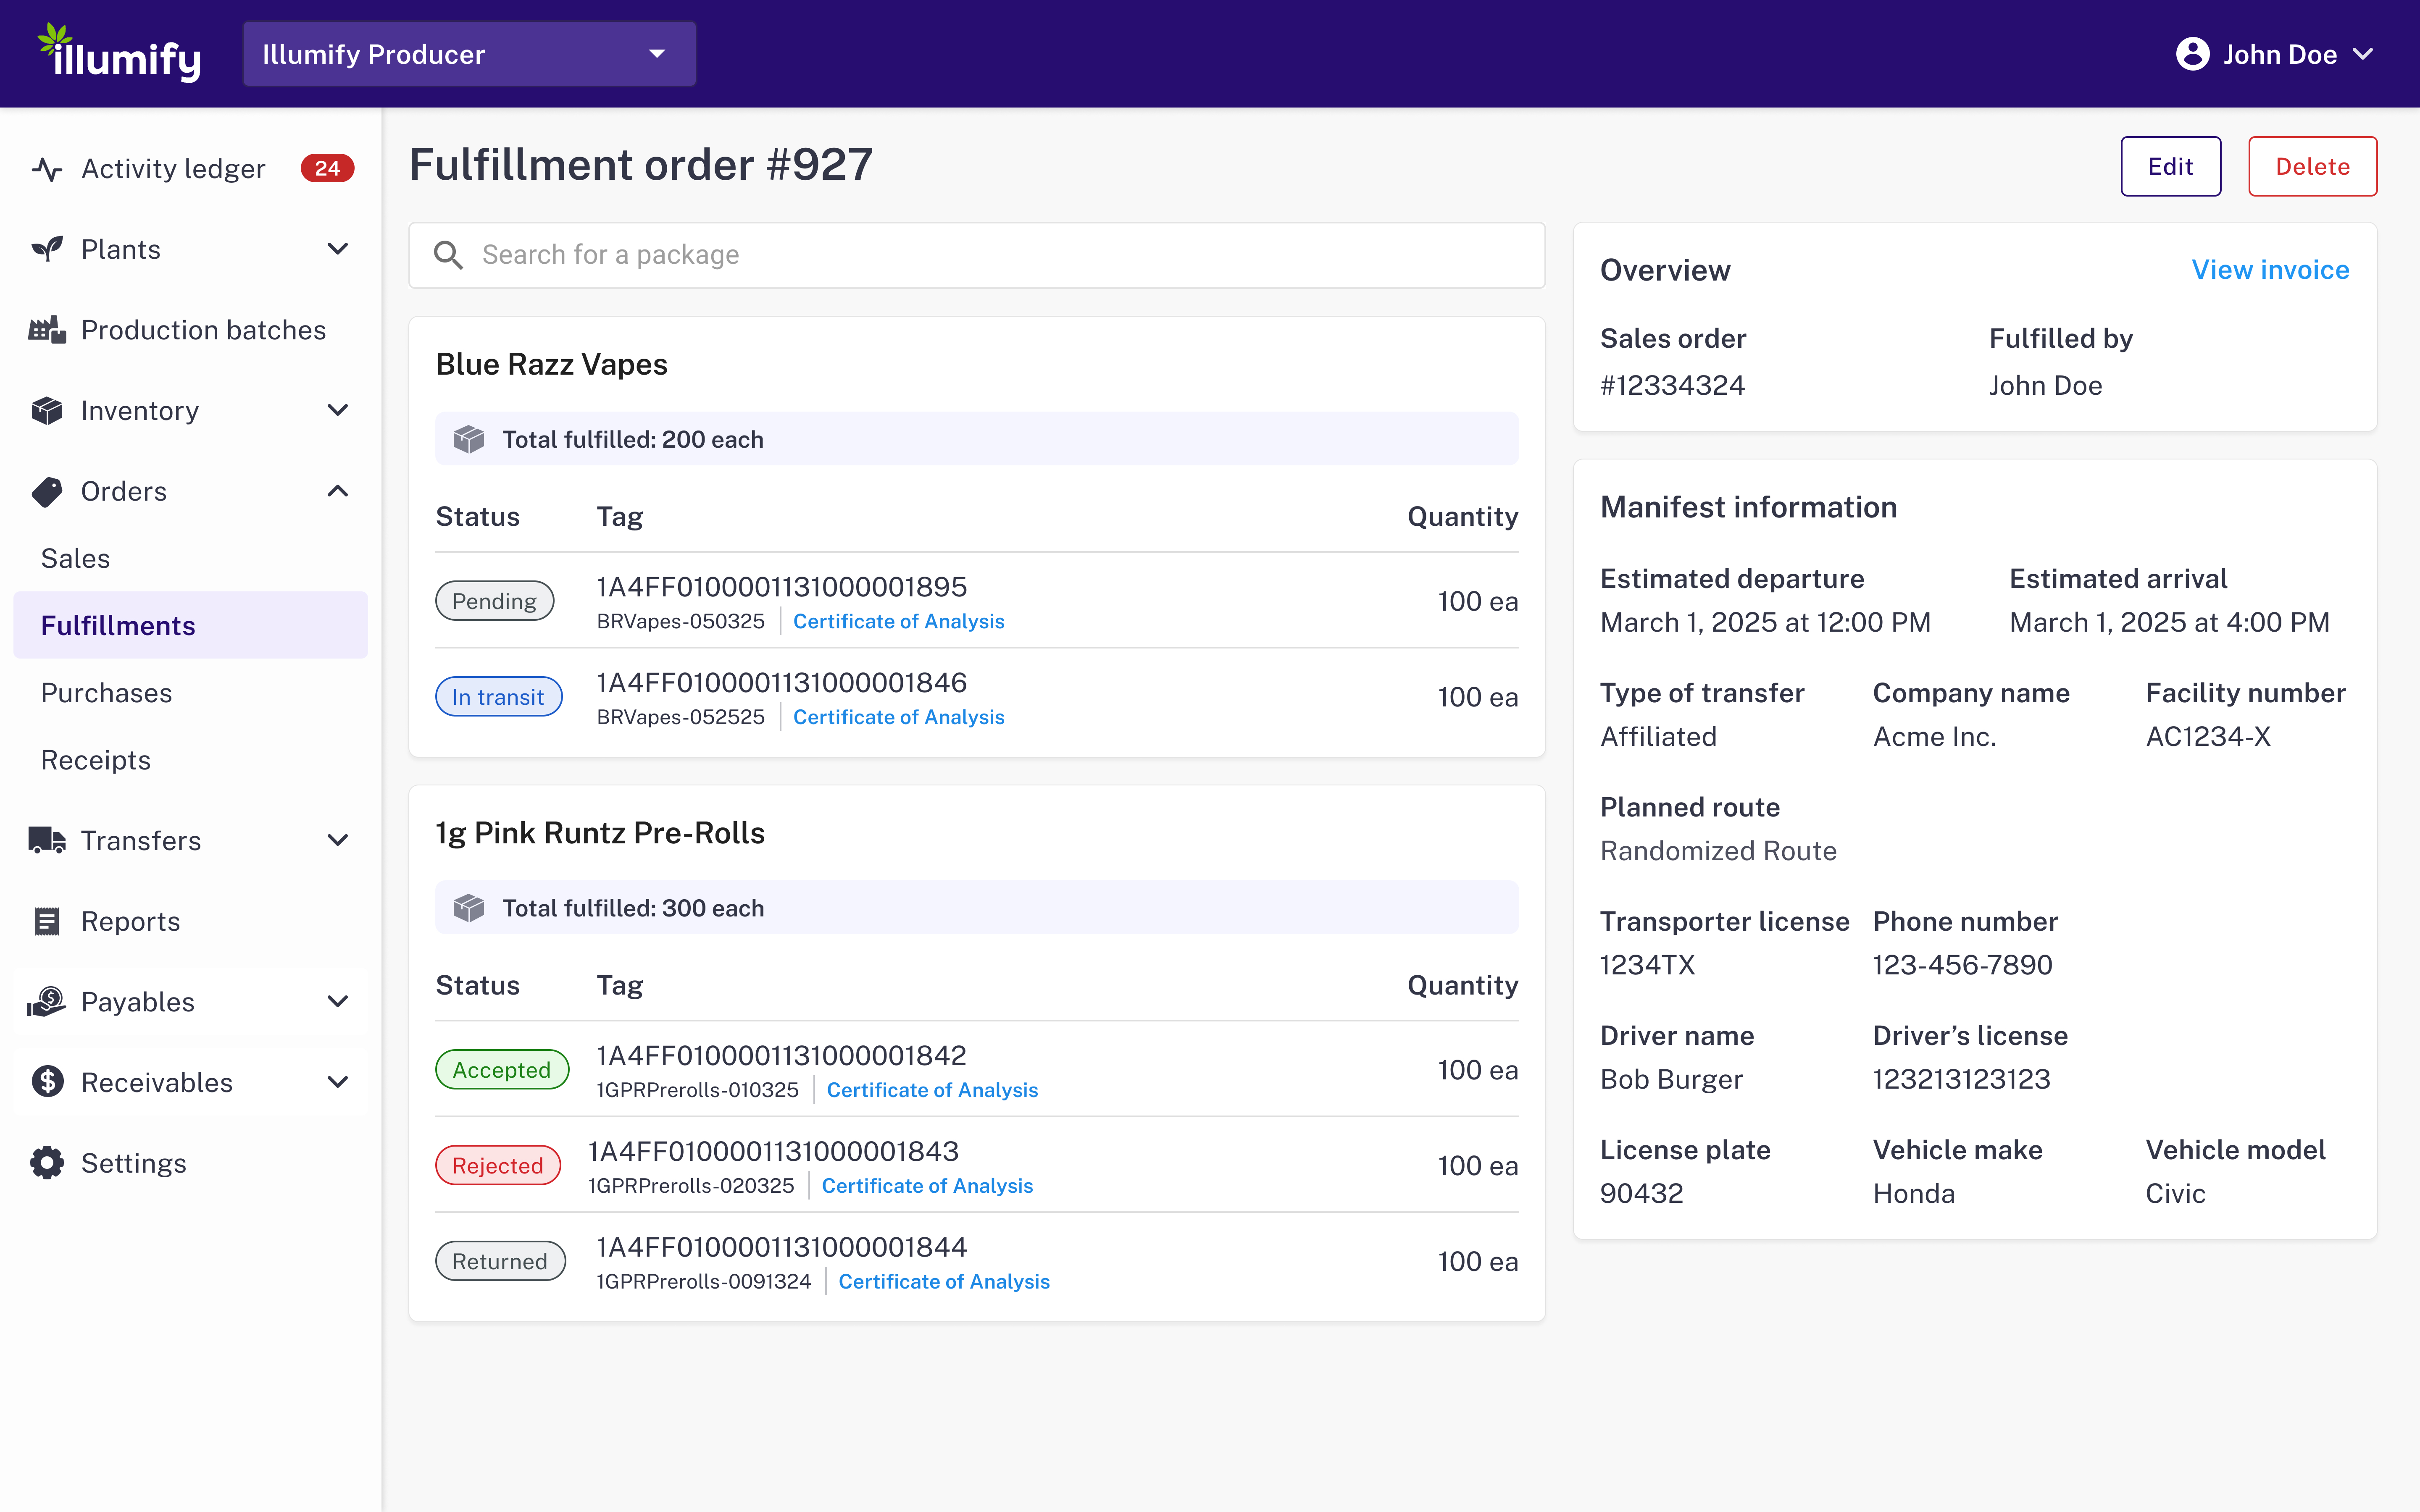Click the Edit button
This screenshot has height=1512, width=2420.
tap(2170, 166)
